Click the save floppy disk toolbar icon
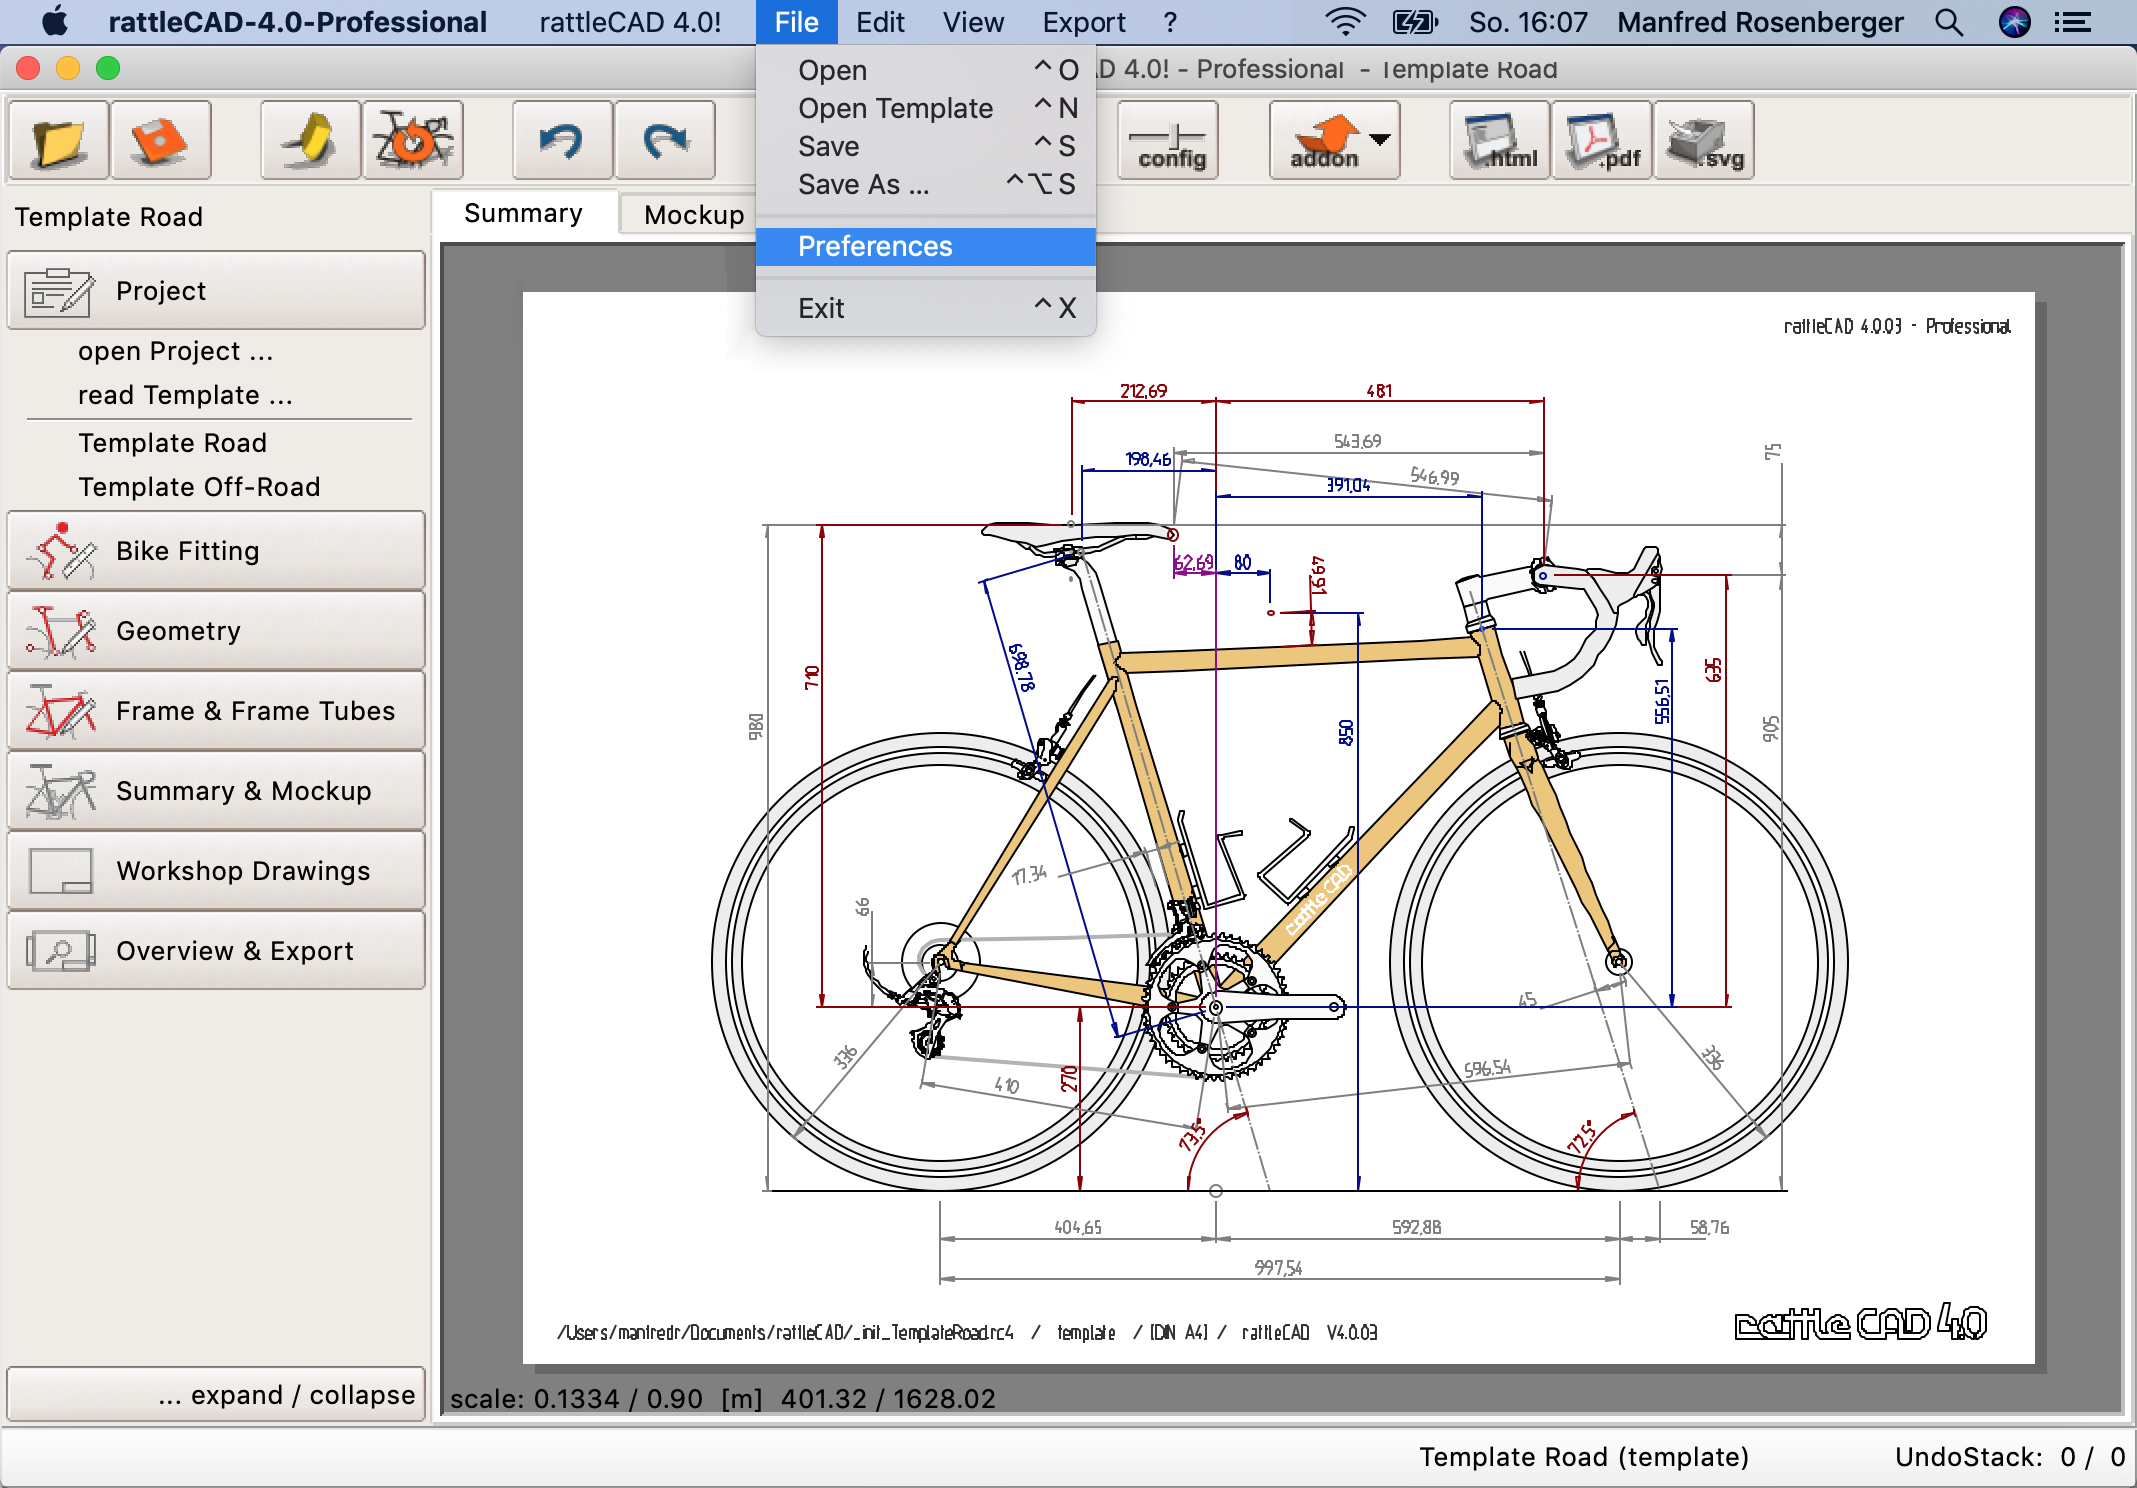Viewport: 2137px width, 1488px height. [x=161, y=140]
